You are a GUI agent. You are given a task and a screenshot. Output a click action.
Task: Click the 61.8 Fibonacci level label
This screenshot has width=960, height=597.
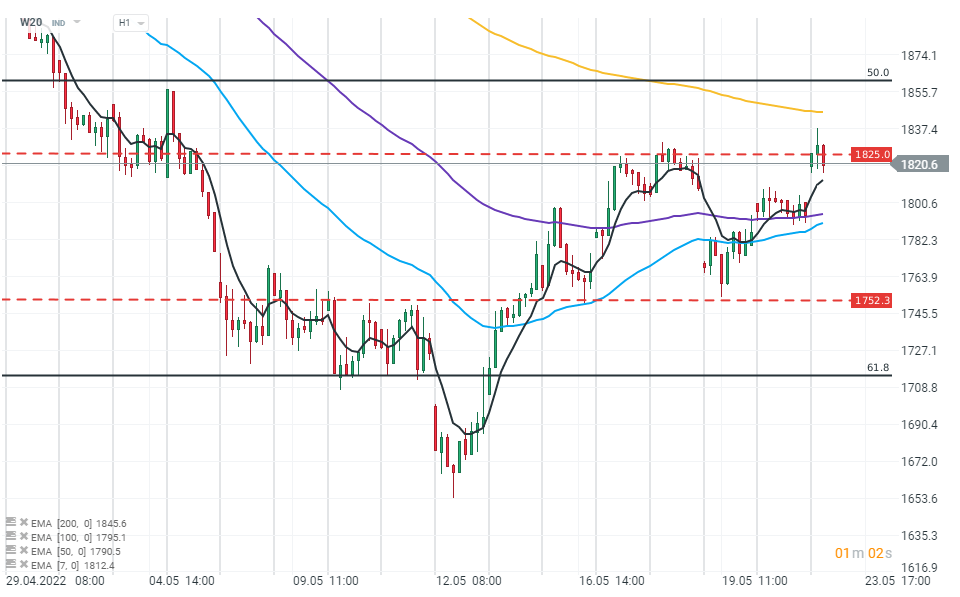pos(877,368)
